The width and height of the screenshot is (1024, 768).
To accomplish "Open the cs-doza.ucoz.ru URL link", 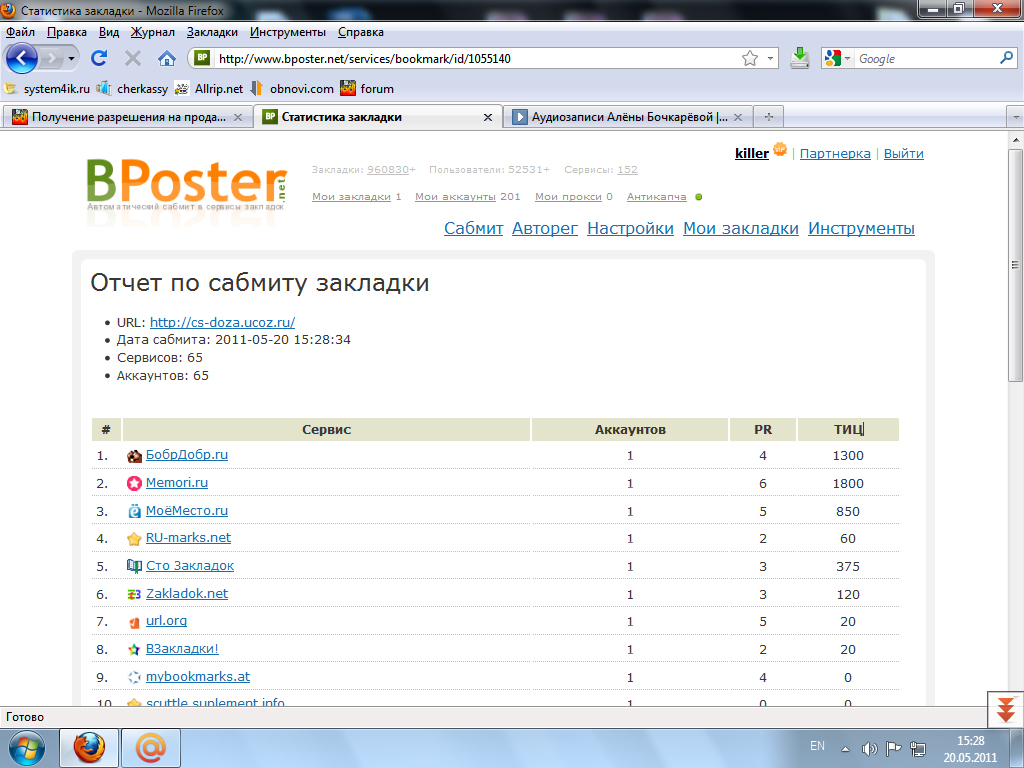I will pyautogui.click(x=222, y=322).
